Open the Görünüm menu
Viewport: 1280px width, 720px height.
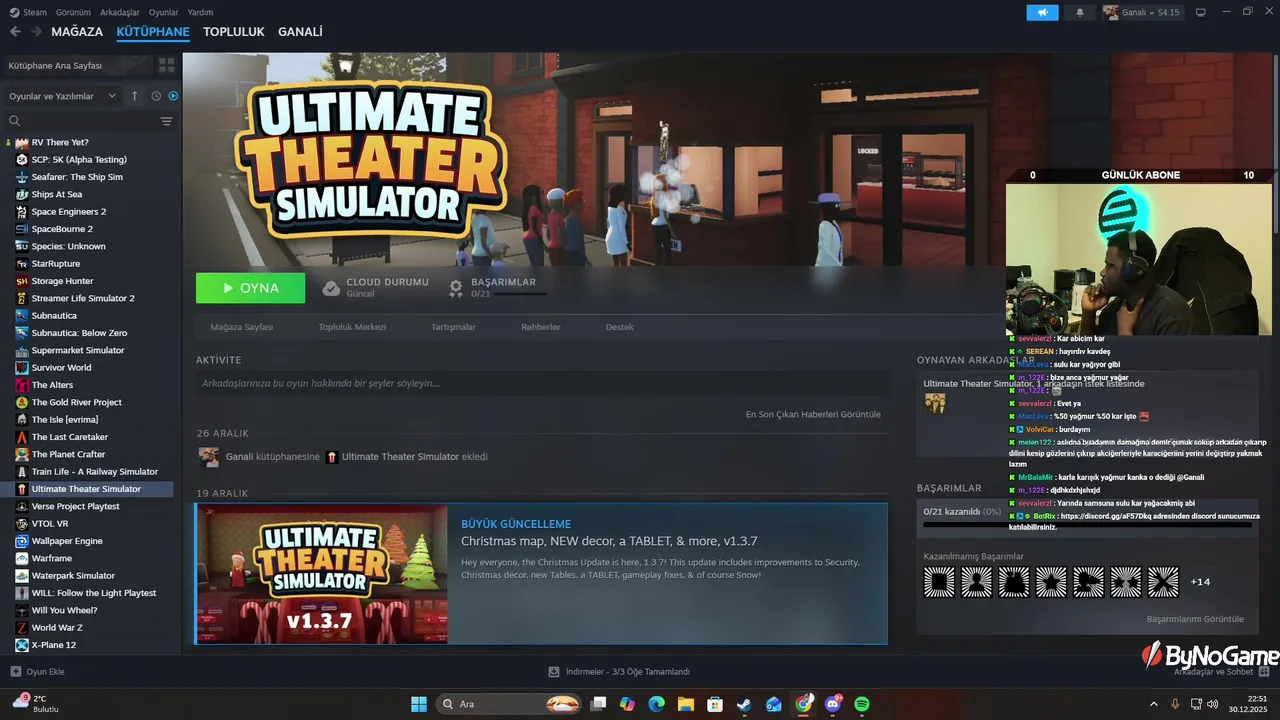point(73,12)
